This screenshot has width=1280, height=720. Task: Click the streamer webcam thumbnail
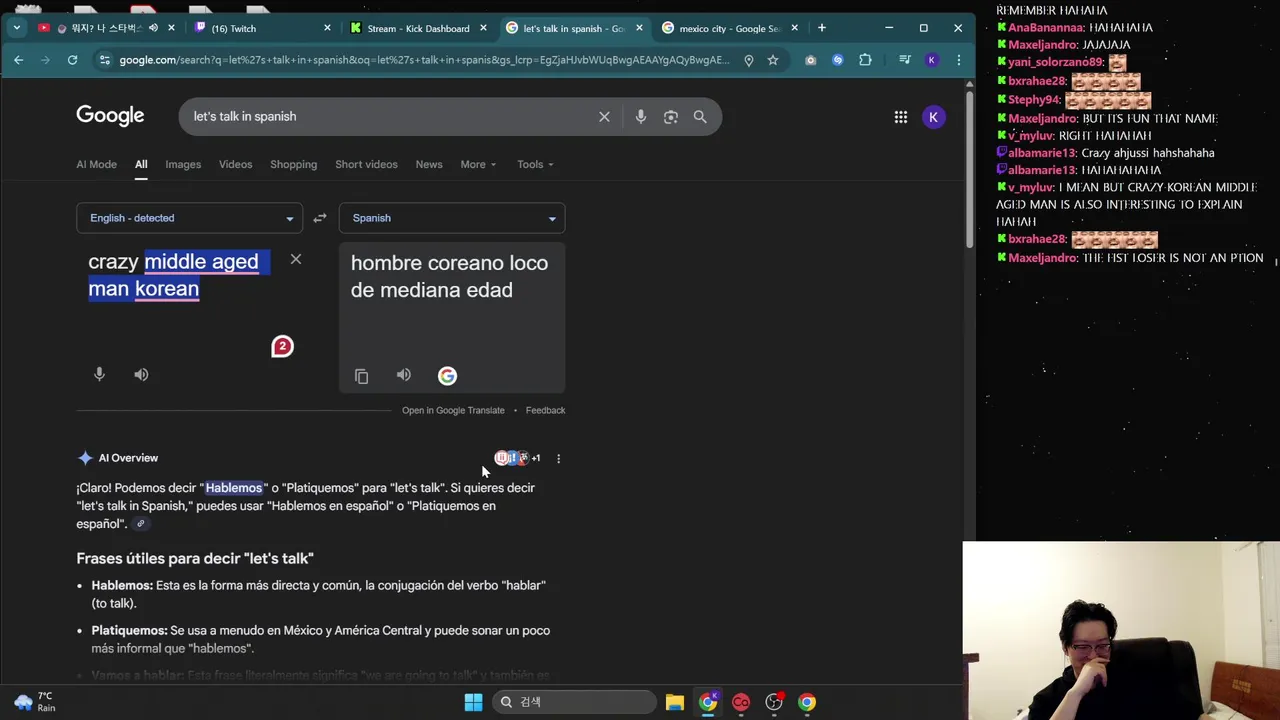[x=1121, y=631]
